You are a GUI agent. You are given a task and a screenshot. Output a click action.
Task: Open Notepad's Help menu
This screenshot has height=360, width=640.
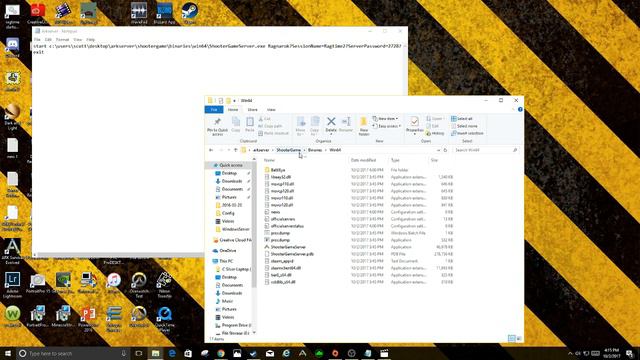91,40
